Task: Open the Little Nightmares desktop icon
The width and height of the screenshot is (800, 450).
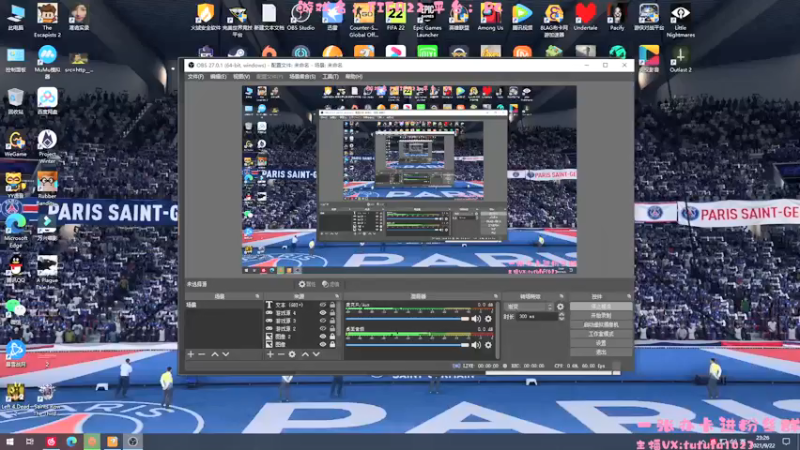Action: [680, 20]
